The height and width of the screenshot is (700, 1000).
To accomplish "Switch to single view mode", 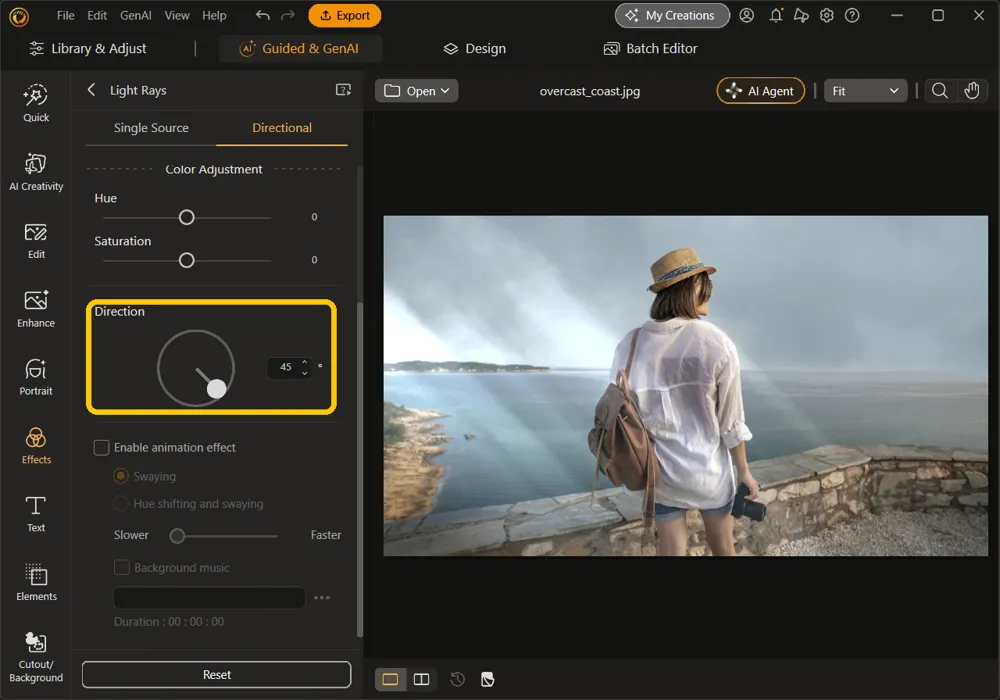I will [390, 679].
